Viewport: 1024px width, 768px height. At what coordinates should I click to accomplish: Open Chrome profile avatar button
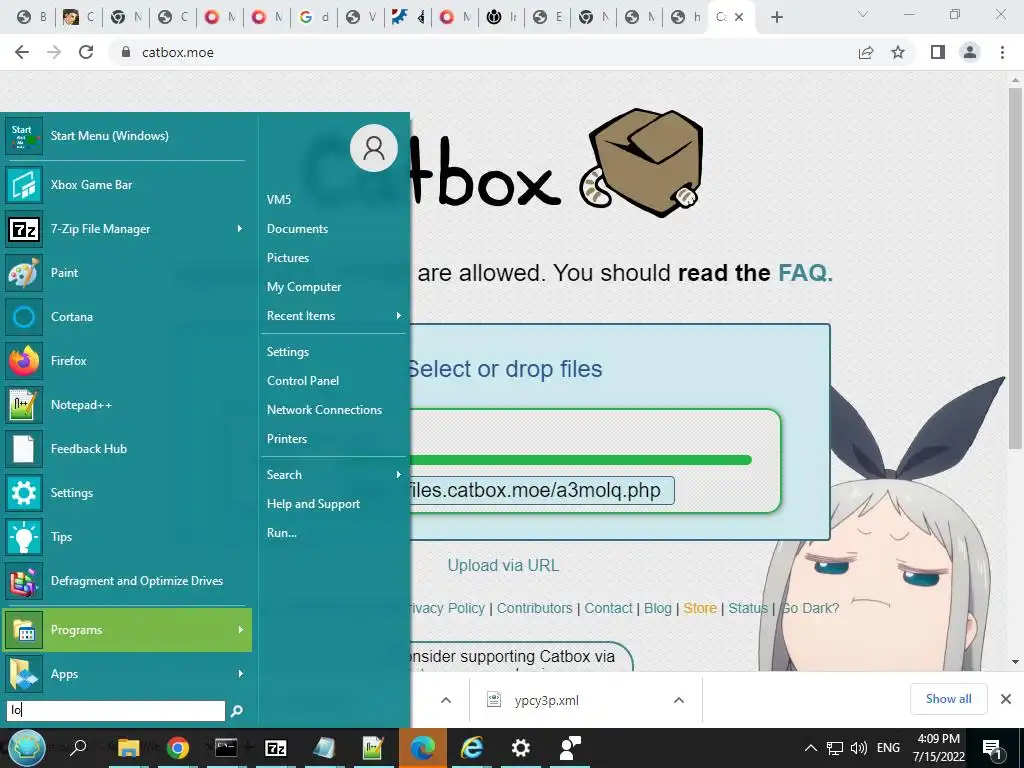click(970, 52)
